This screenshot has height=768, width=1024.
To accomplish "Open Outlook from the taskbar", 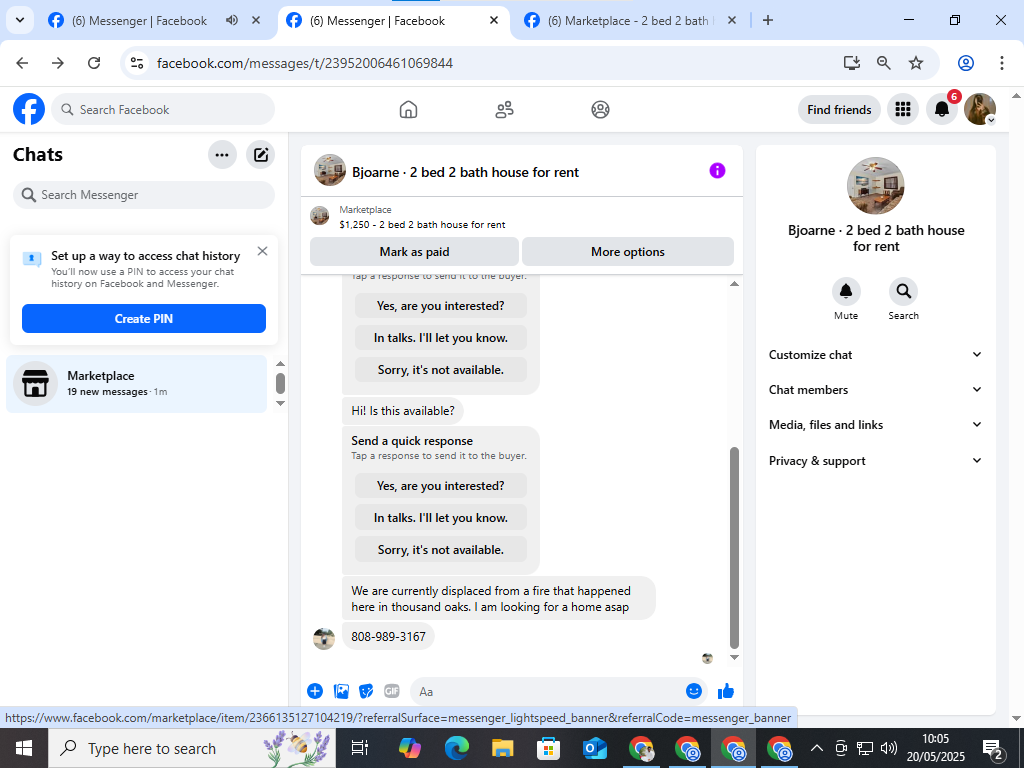I will click(595, 748).
